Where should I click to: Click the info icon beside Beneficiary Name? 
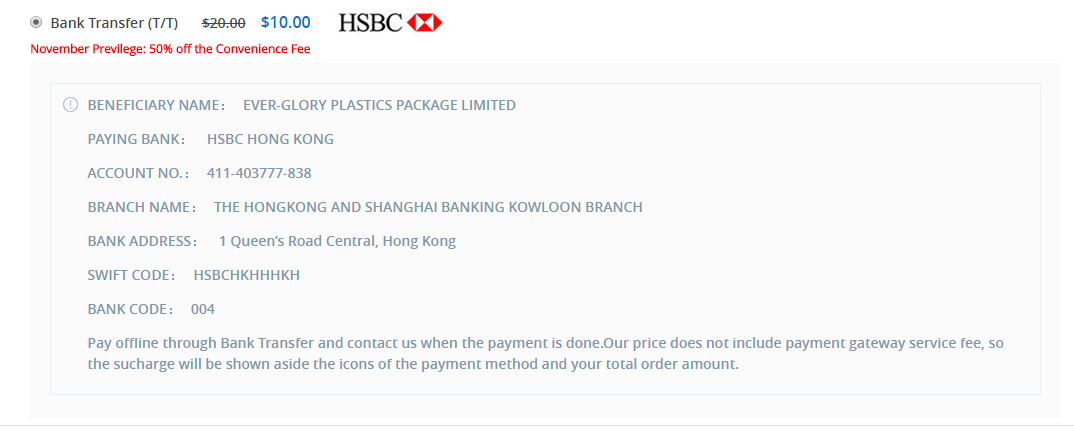70,105
